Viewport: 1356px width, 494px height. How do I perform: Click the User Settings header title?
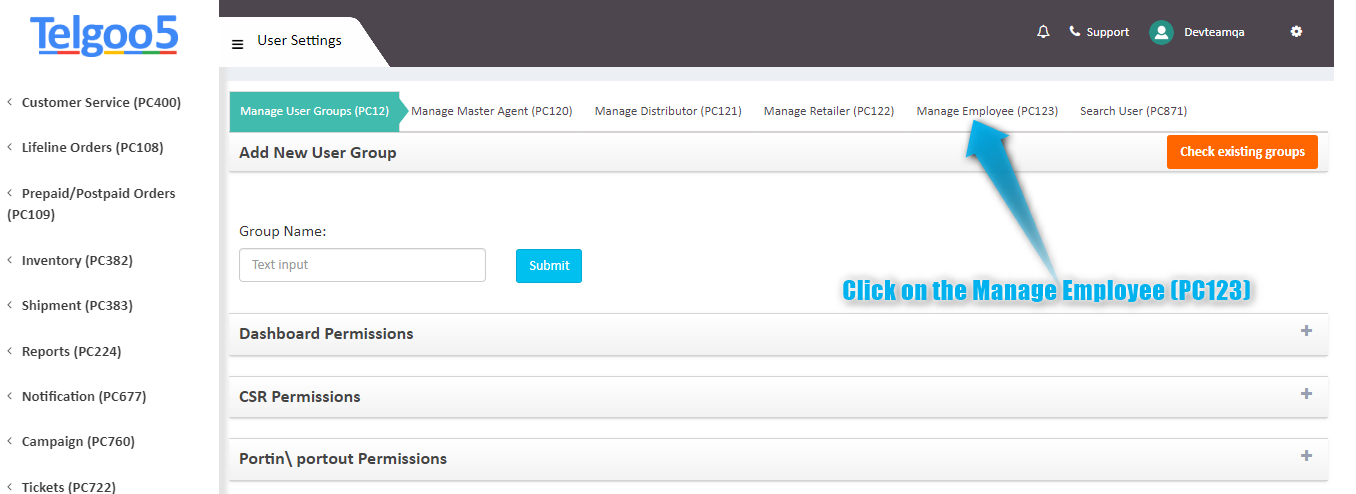point(299,41)
